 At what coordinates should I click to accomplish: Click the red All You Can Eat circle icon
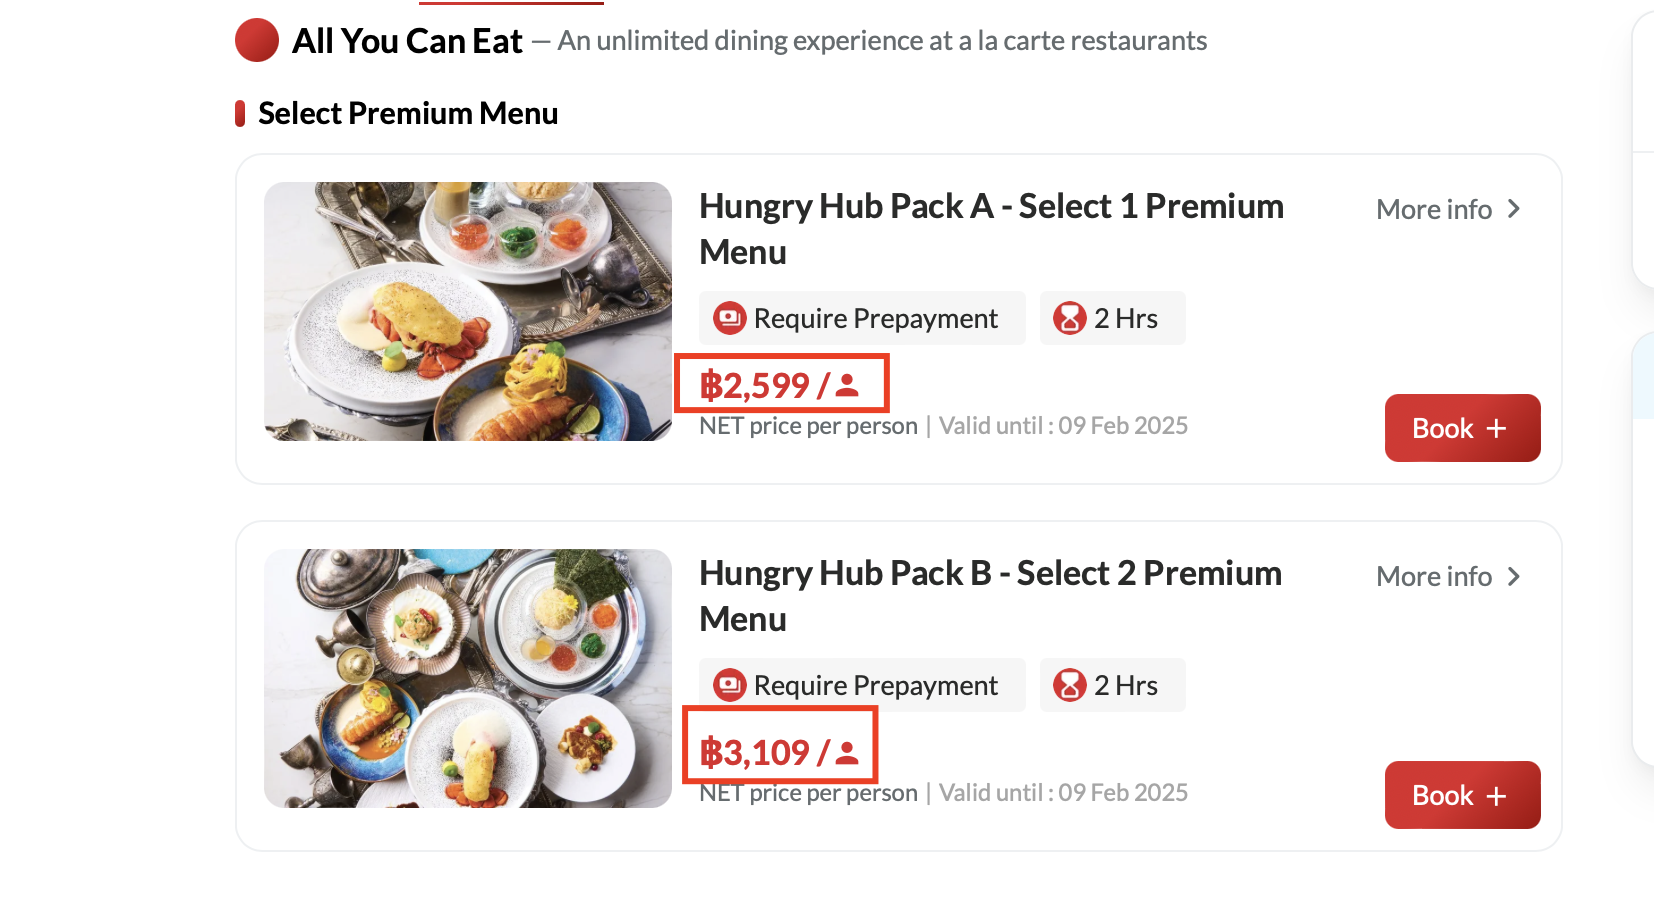(x=257, y=41)
